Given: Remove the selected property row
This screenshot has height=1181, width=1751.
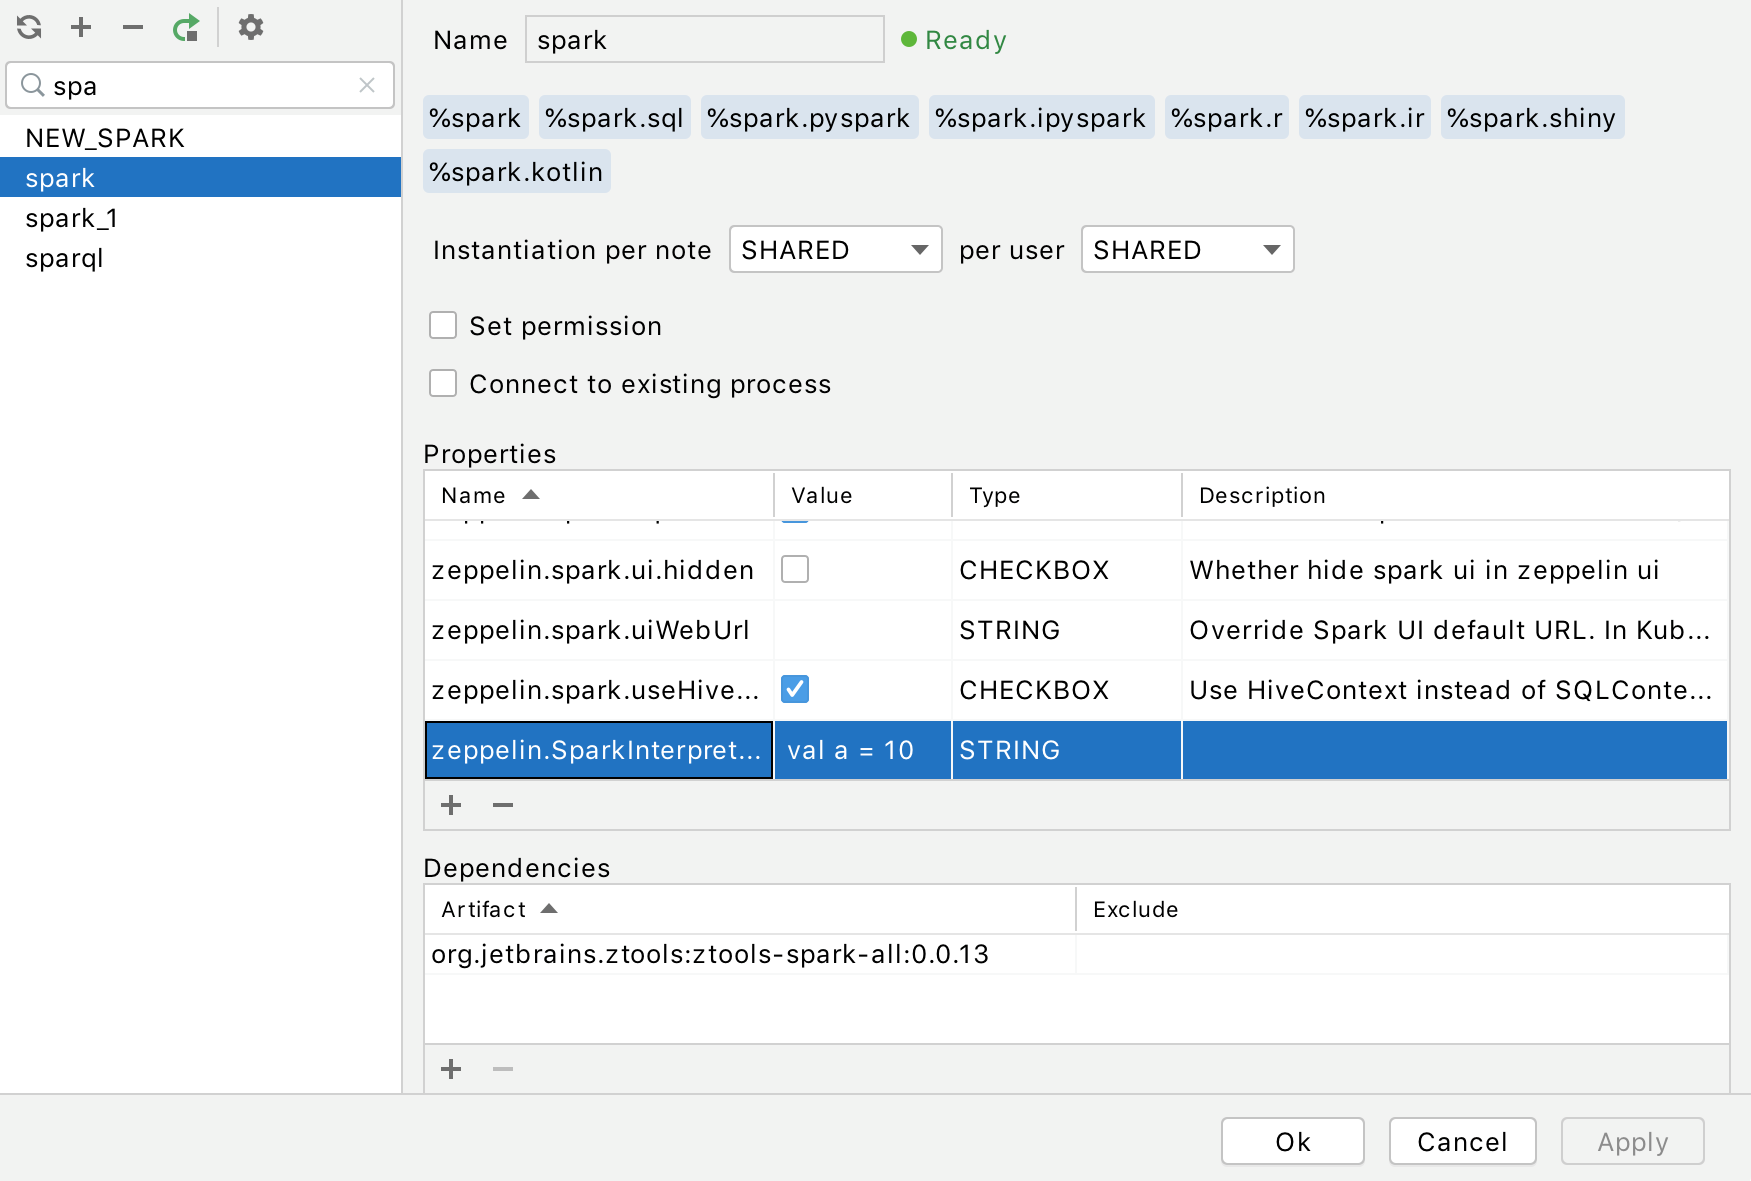Looking at the screenshot, I should pos(503,805).
